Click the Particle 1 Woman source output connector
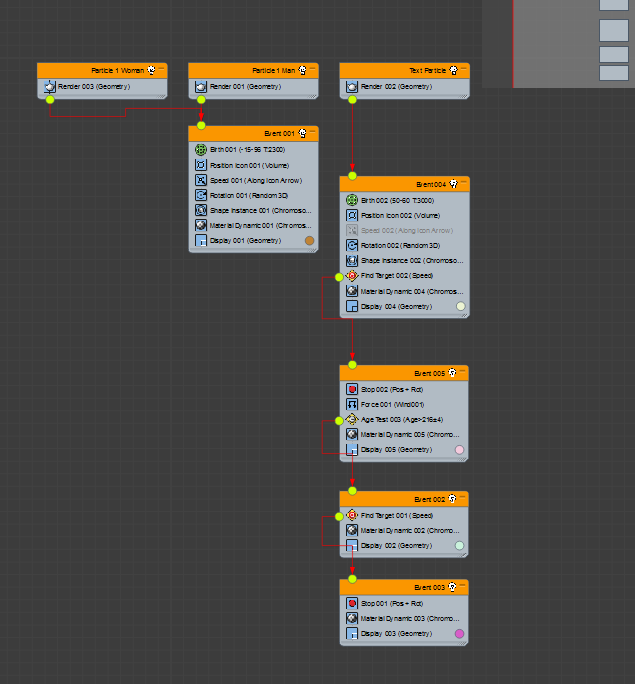Image resolution: width=635 pixels, height=684 pixels. pos(50,99)
